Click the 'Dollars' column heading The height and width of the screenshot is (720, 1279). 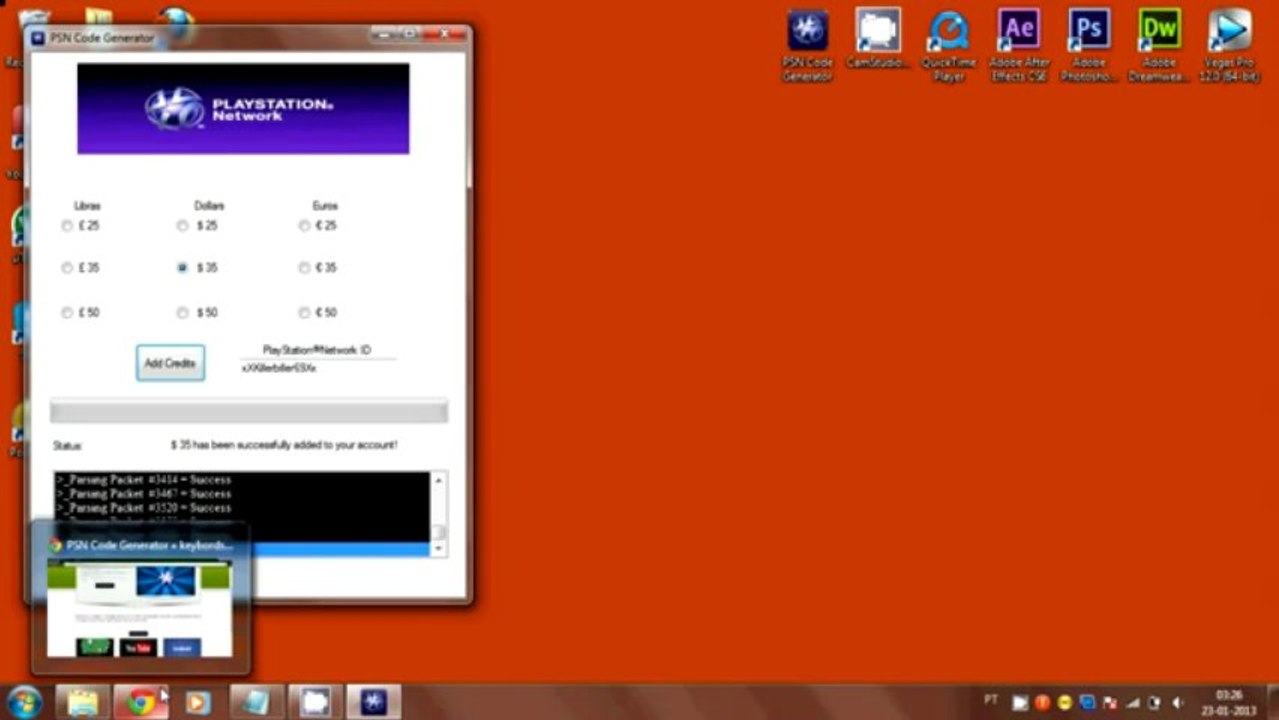(x=208, y=205)
